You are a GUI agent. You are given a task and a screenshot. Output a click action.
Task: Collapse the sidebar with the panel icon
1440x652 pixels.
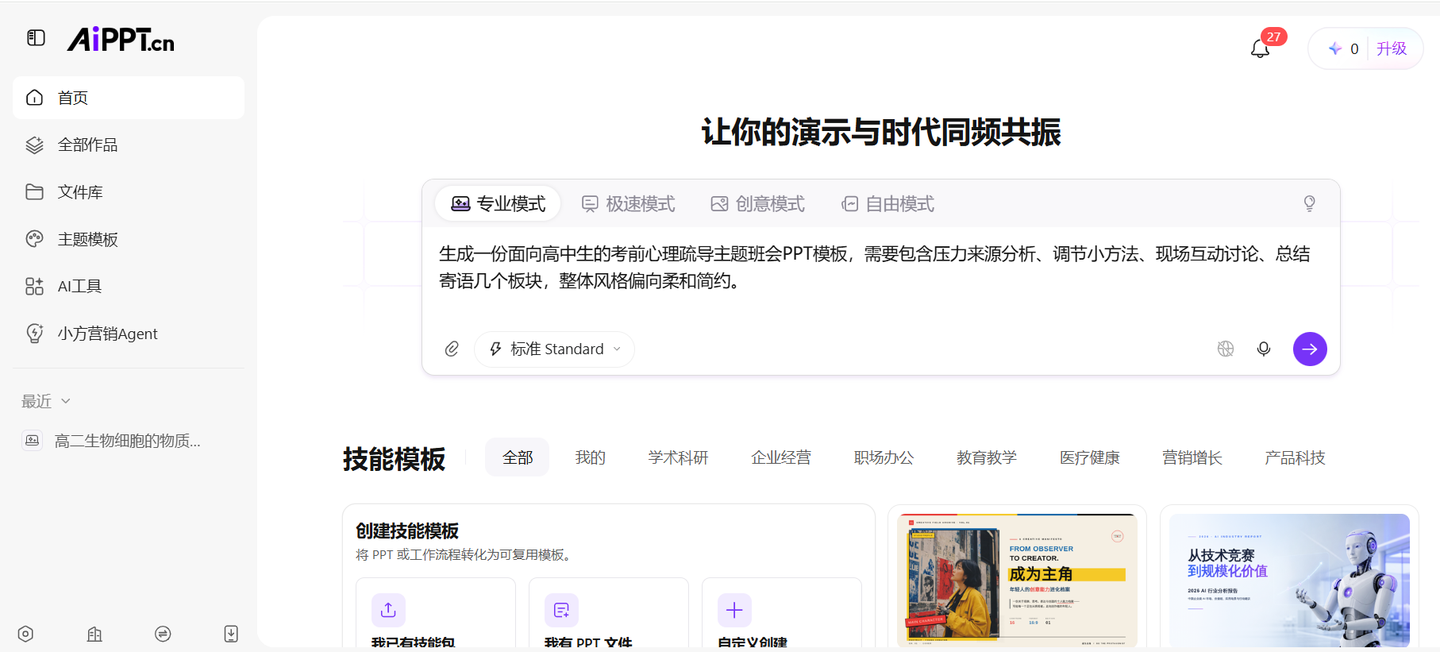[36, 38]
